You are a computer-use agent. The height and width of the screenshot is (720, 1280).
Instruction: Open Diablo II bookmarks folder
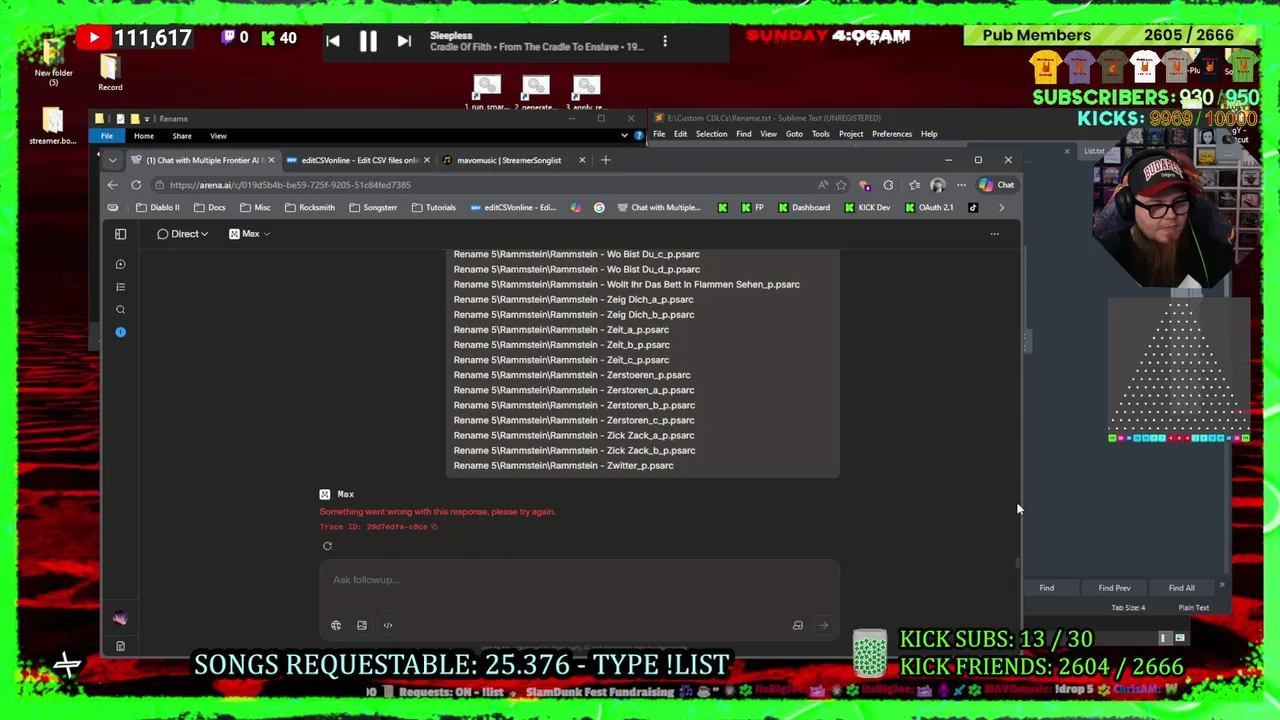[x=157, y=208]
